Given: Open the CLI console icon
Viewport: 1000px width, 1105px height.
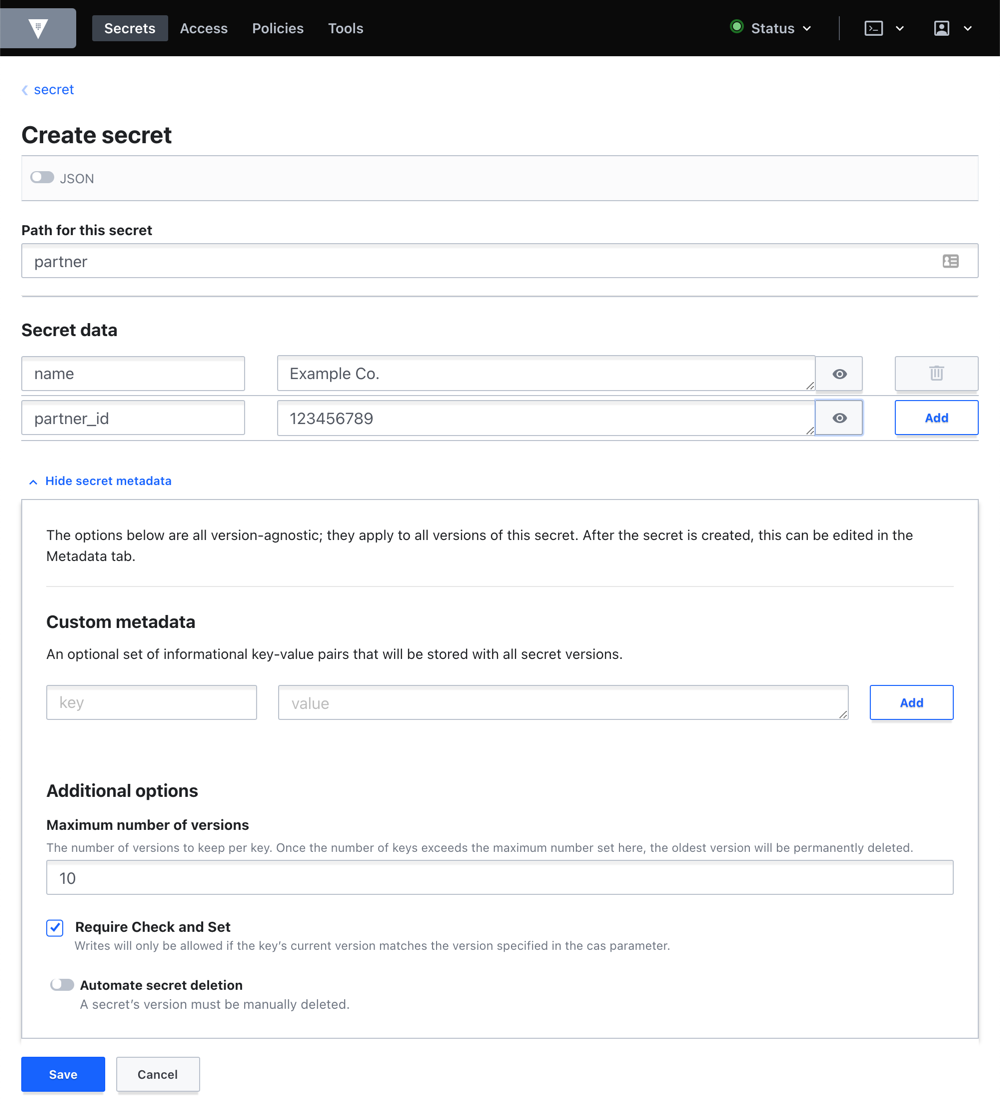Looking at the screenshot, I should (x=875, y=28).
